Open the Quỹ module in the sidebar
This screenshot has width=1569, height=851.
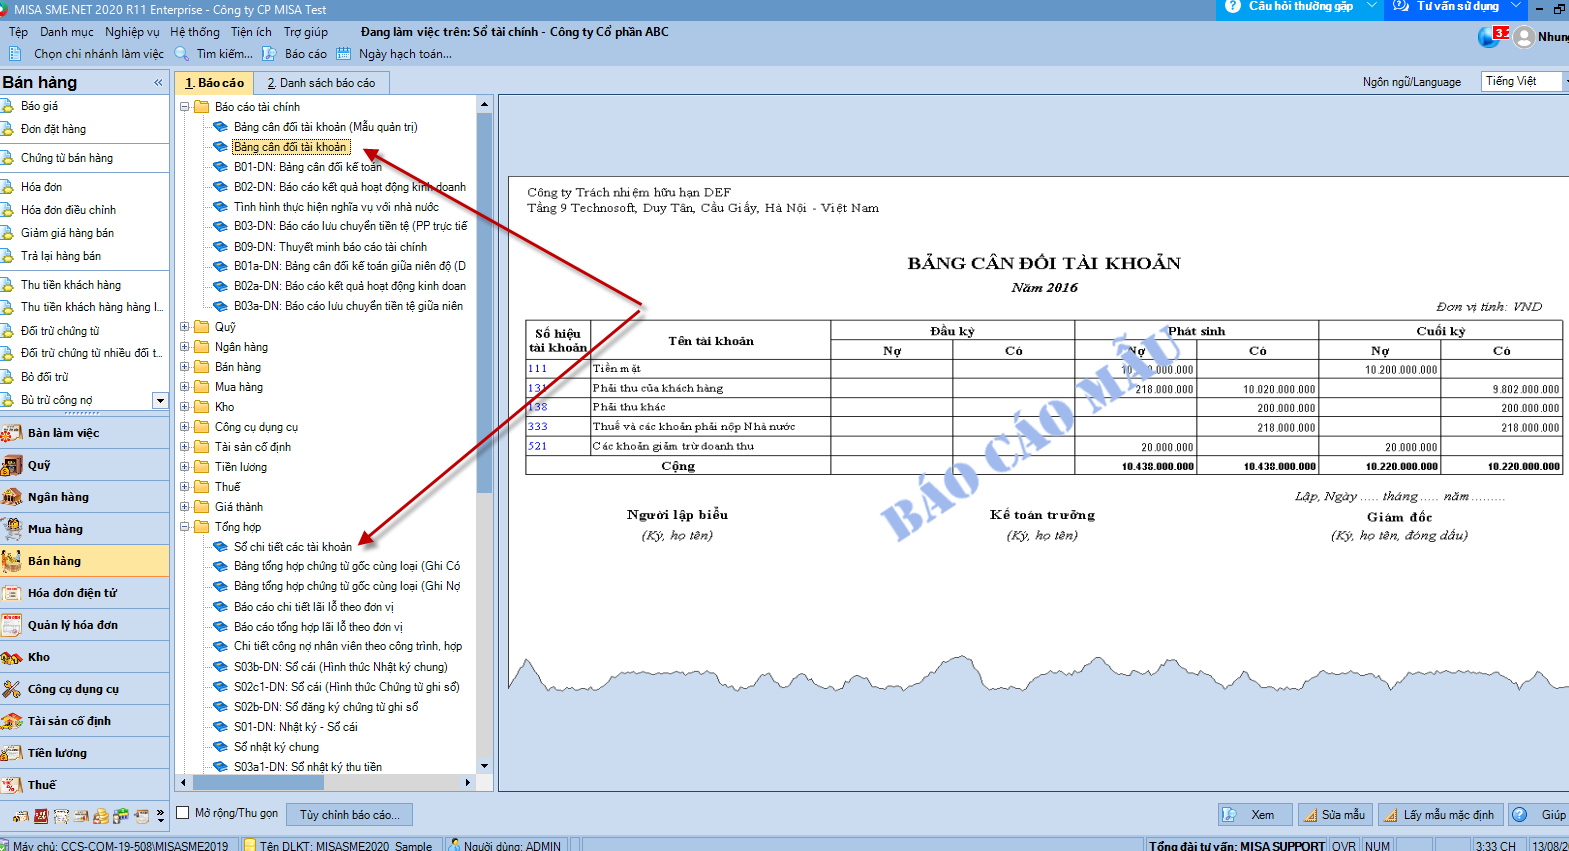click(x=85, y=465)
